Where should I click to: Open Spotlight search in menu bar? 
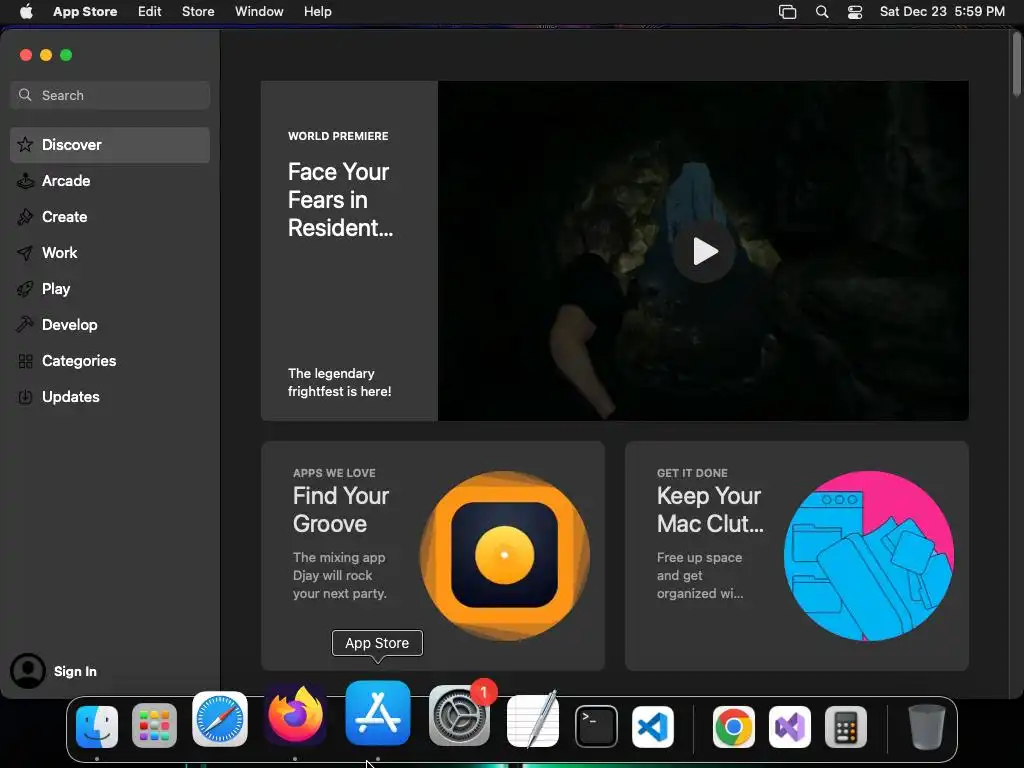pyautogui.click(x=822, y=12)
